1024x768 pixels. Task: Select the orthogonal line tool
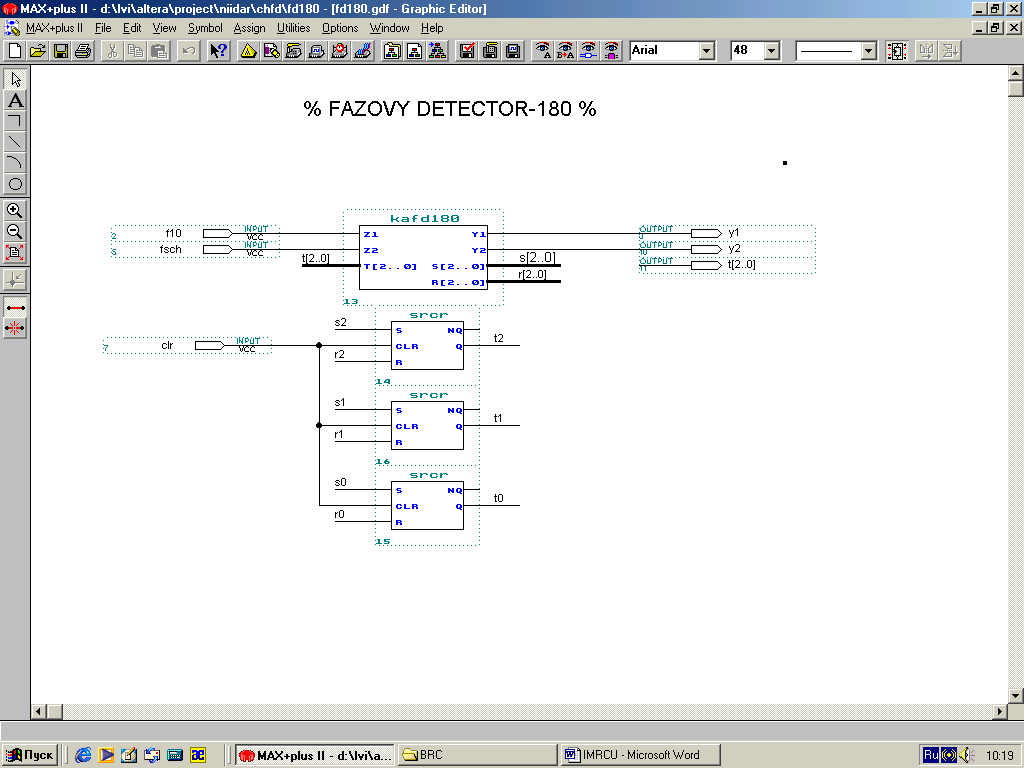point(15,121)
